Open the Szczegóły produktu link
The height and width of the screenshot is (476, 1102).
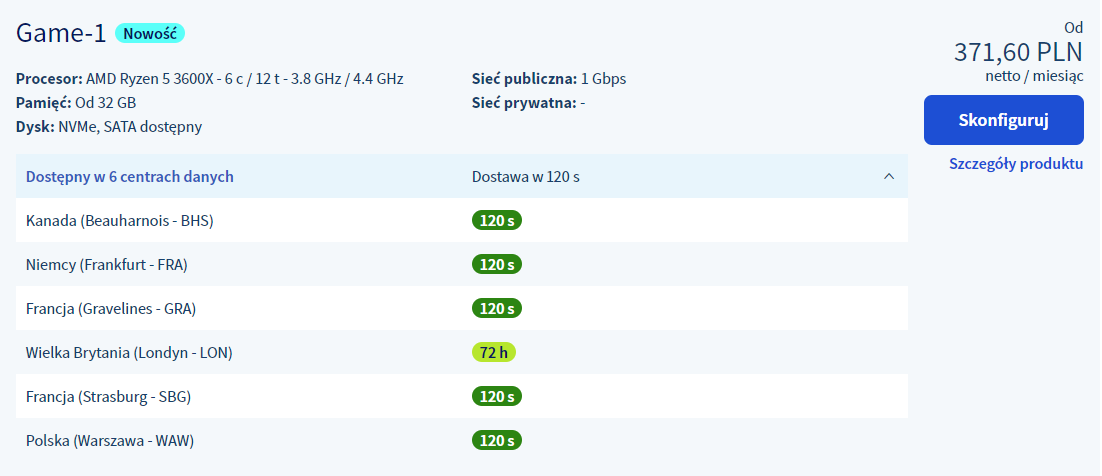1015,164
